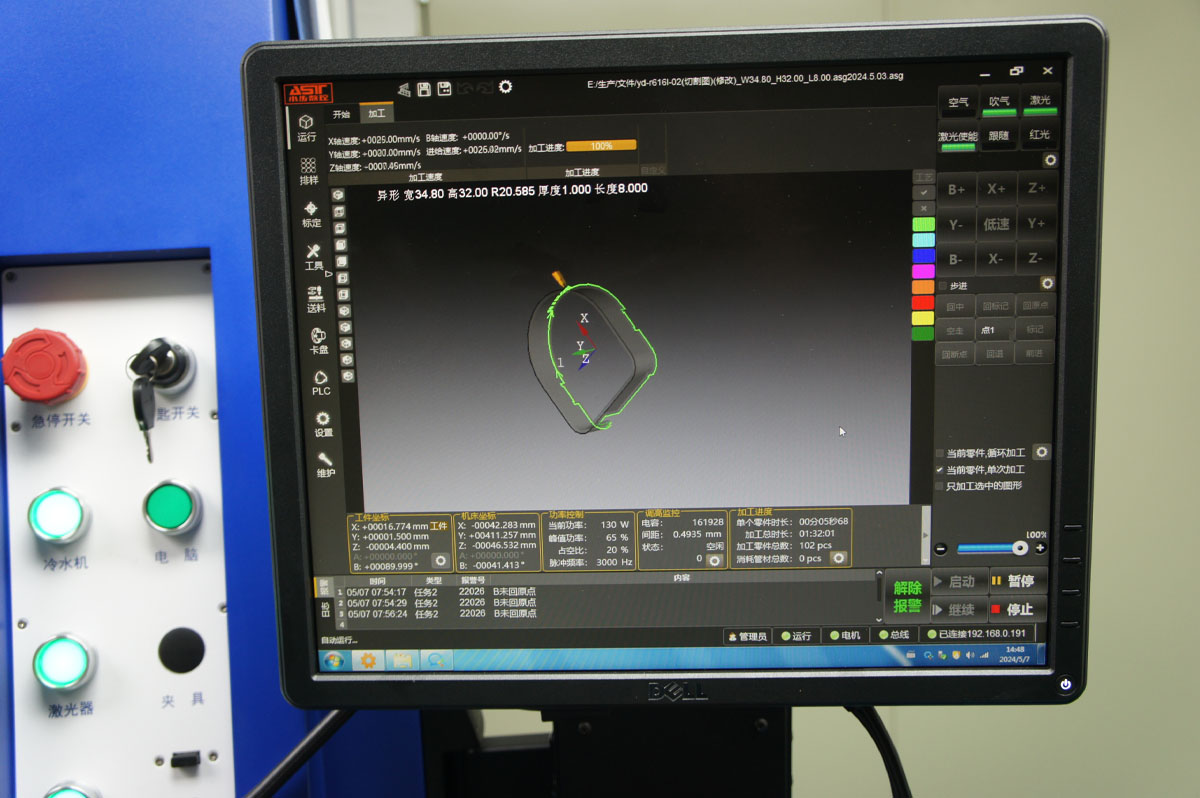Open the 送料 feeding sidebar page
Viewport: 1200px width, 798px height.
pos(316,300)
